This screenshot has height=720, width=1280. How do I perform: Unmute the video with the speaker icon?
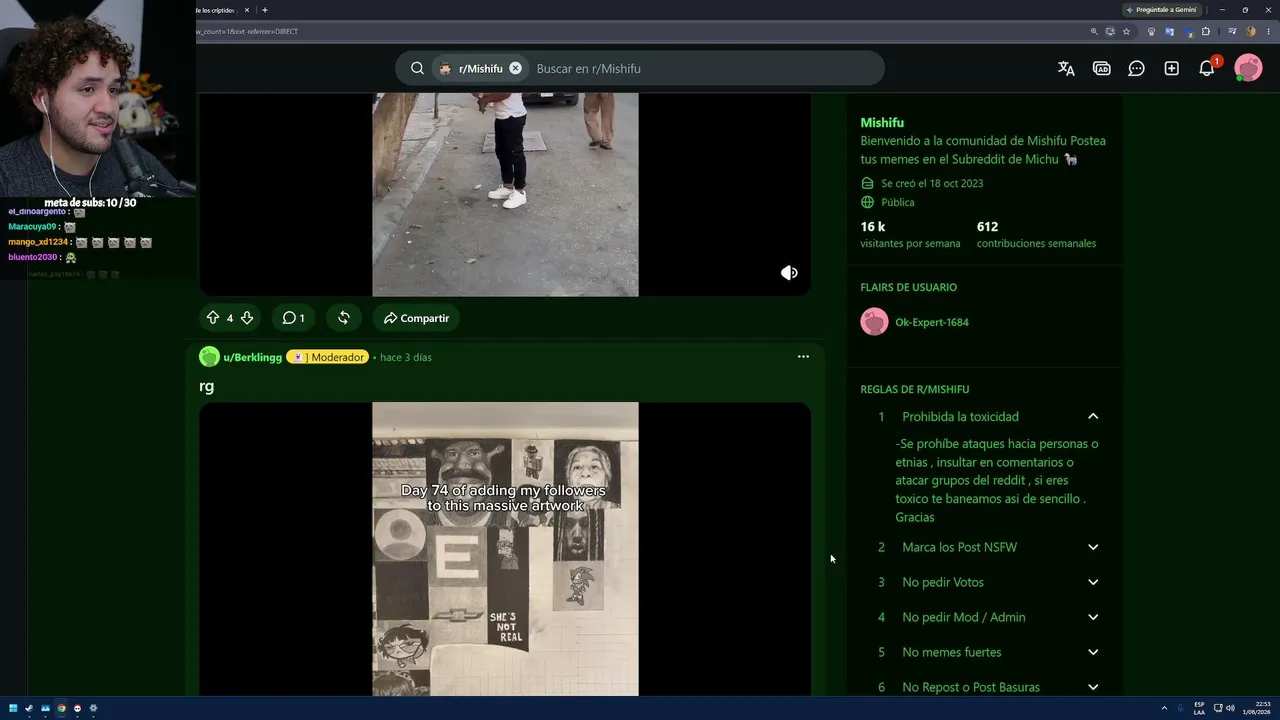coord(789,273)
